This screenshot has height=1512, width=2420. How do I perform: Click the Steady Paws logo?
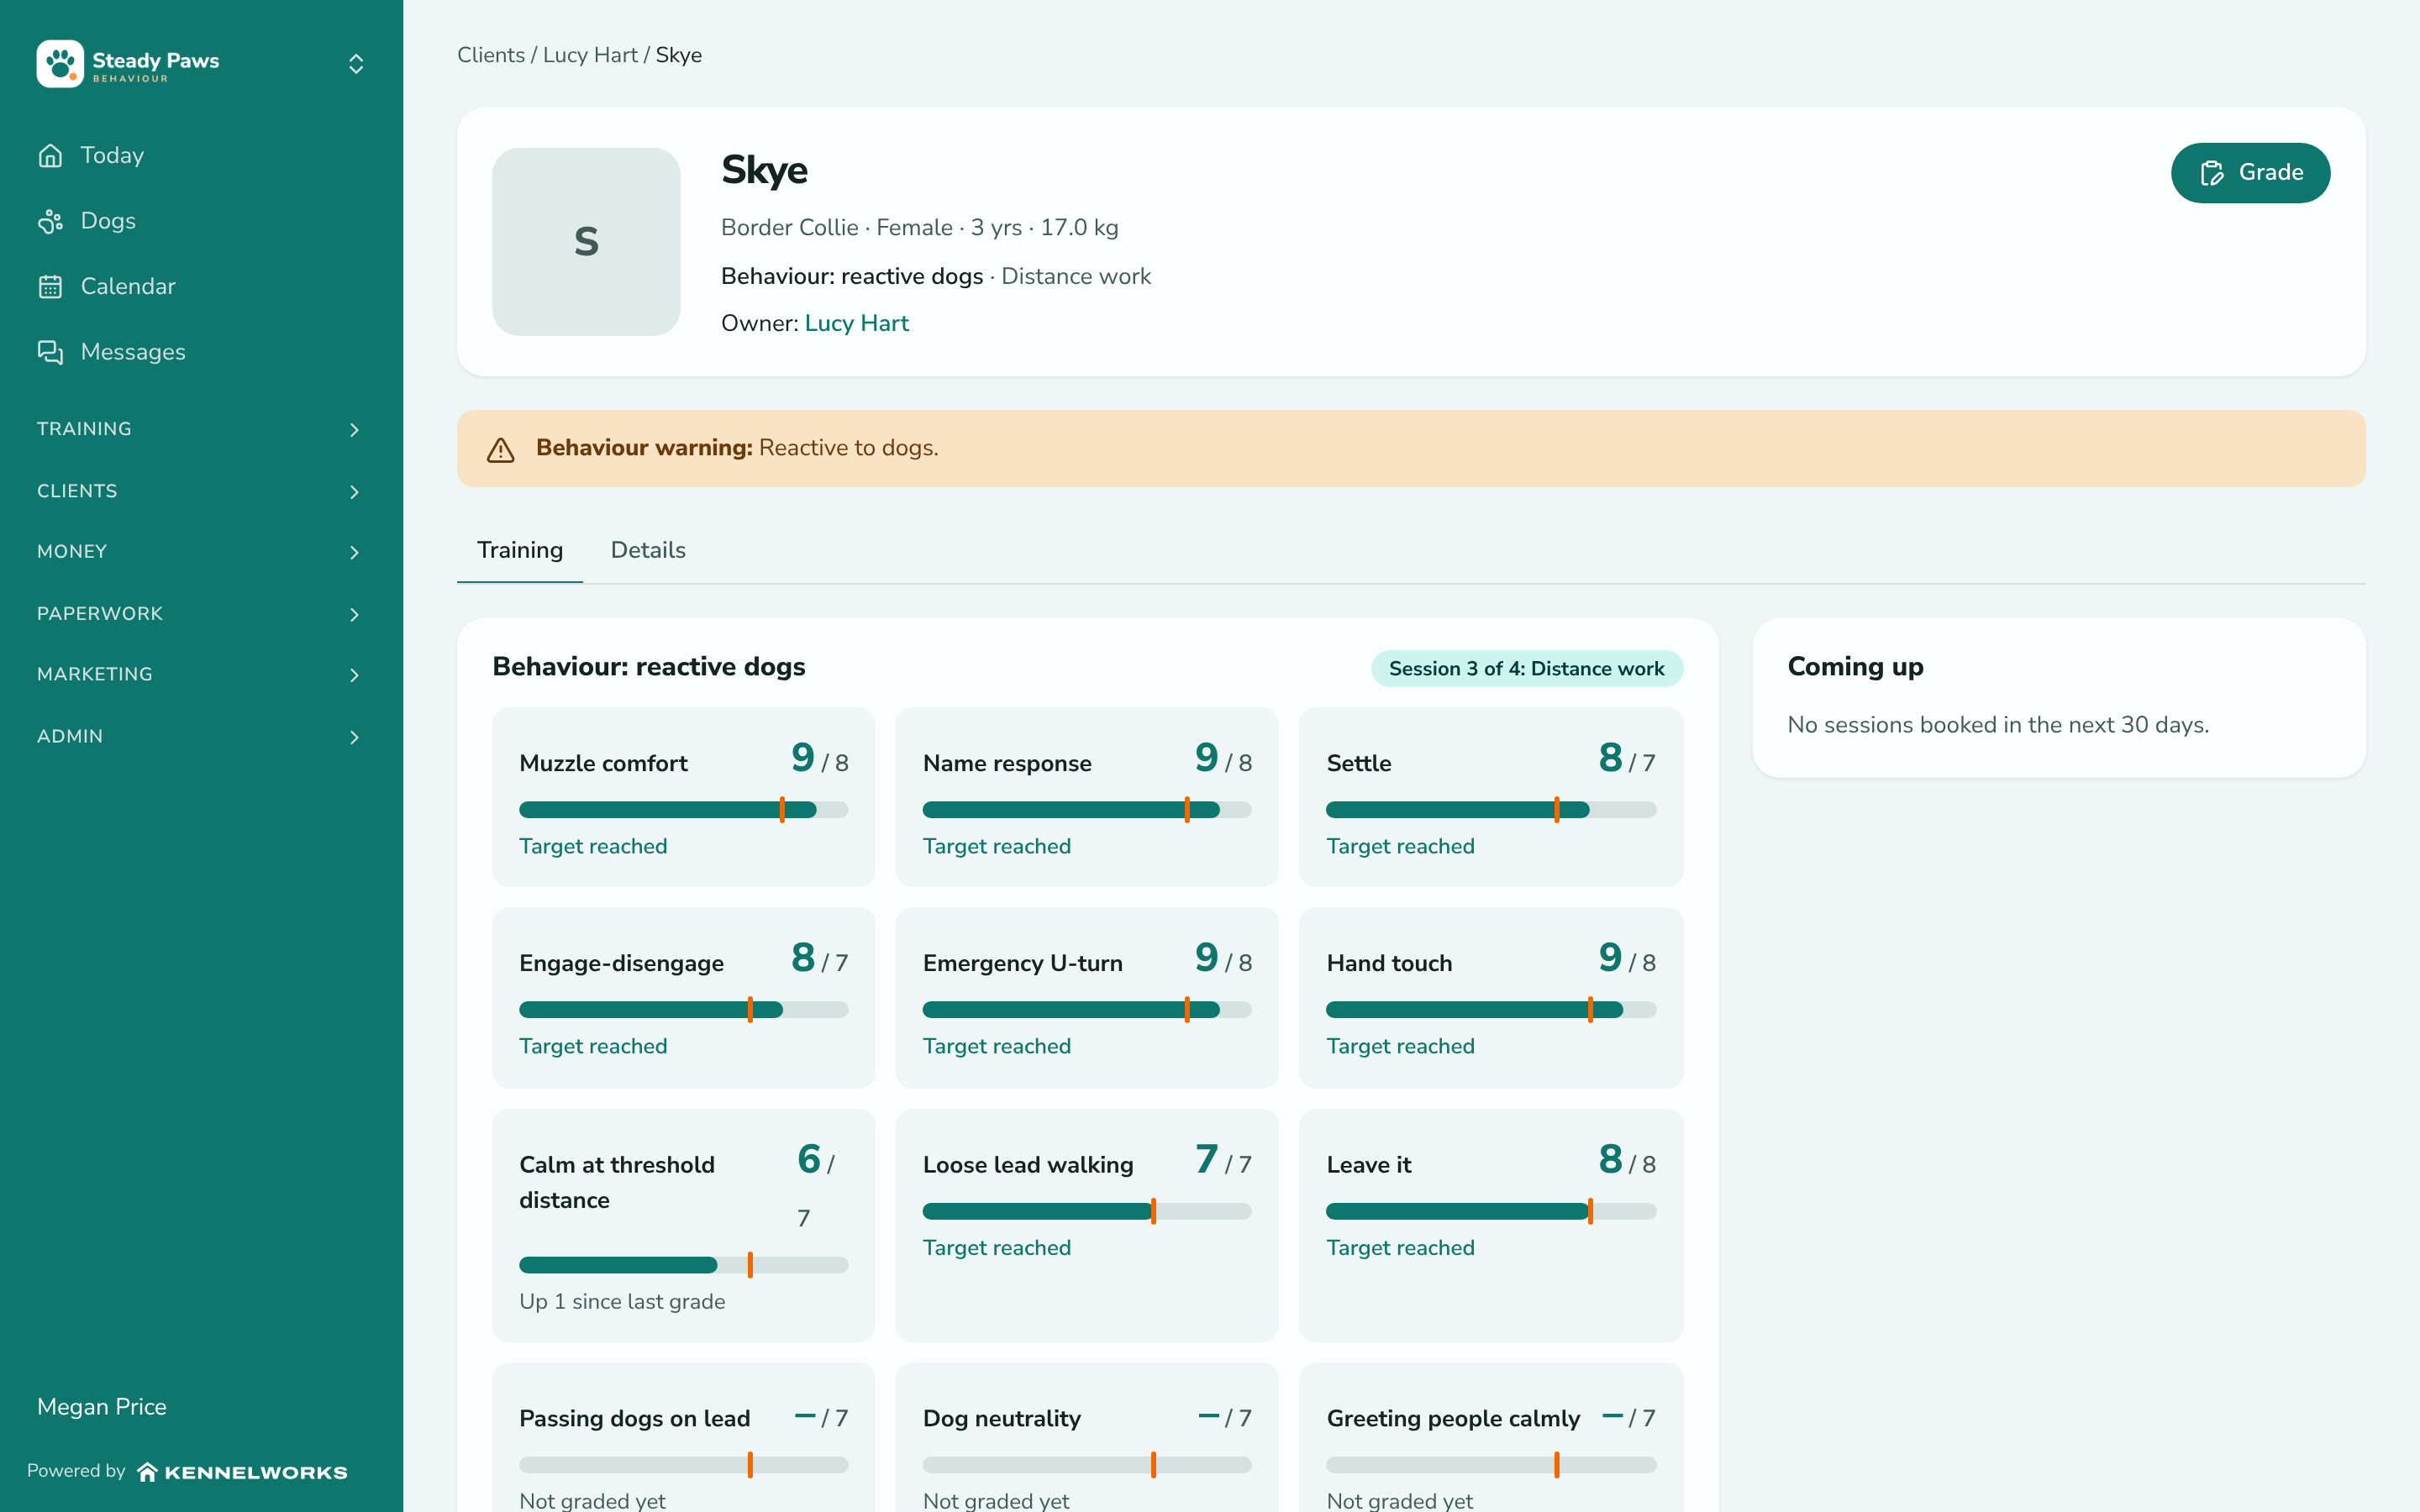(x=60, y=64)
